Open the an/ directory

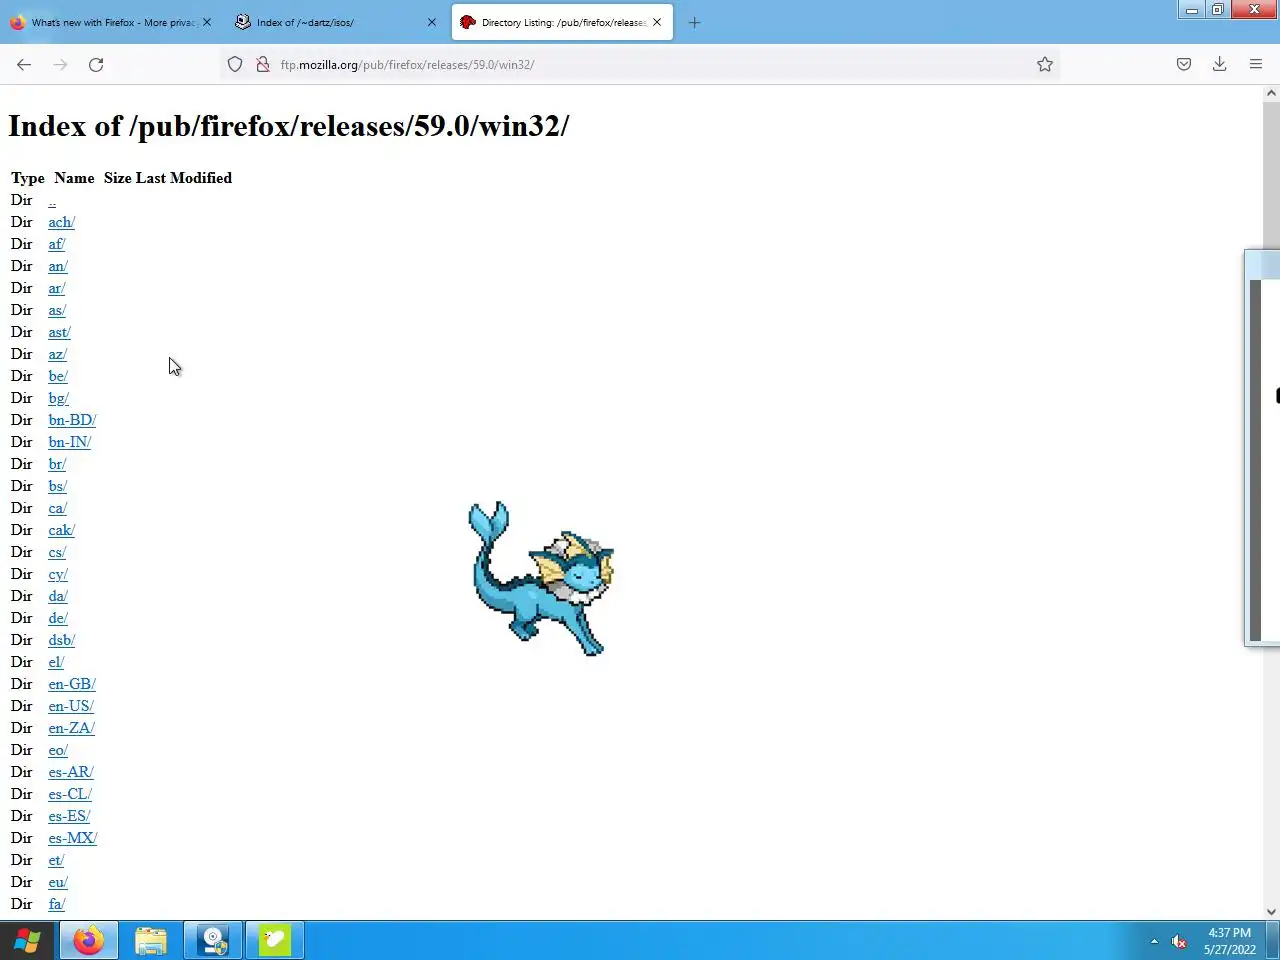click(x=58, y=266)
